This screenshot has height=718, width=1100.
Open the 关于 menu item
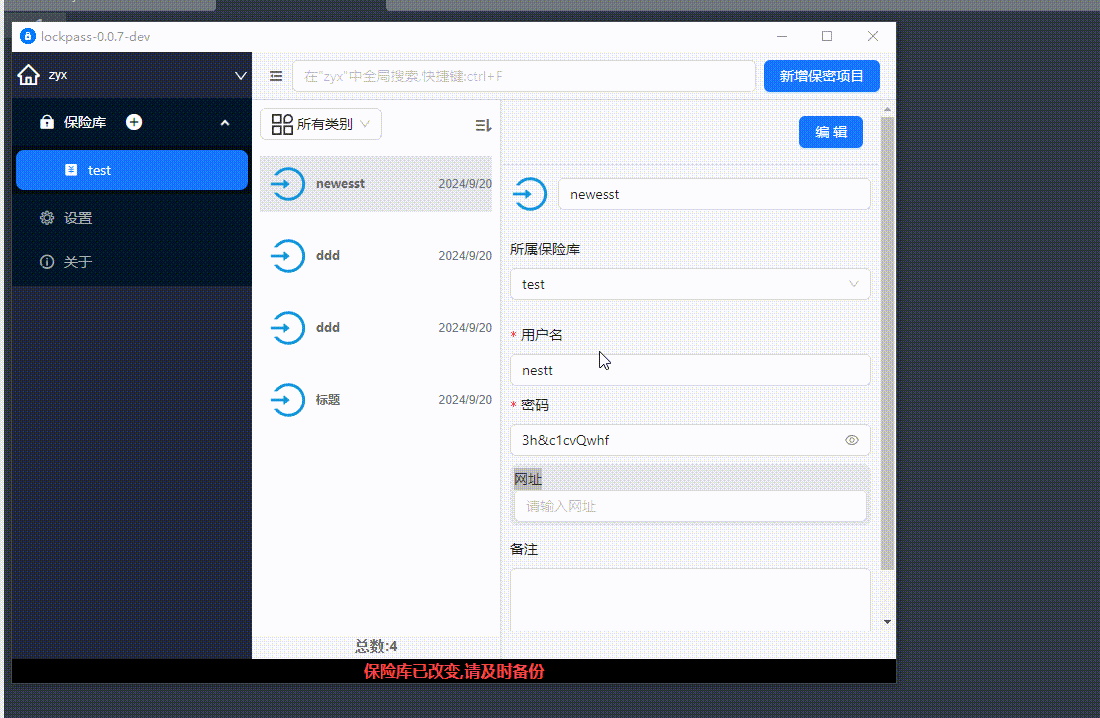[78, 262]
